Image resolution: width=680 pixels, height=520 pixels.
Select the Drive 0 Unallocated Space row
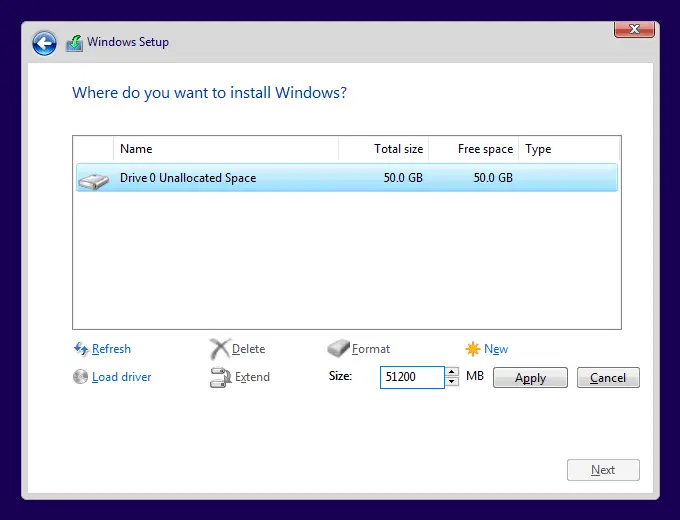[347, 177]
